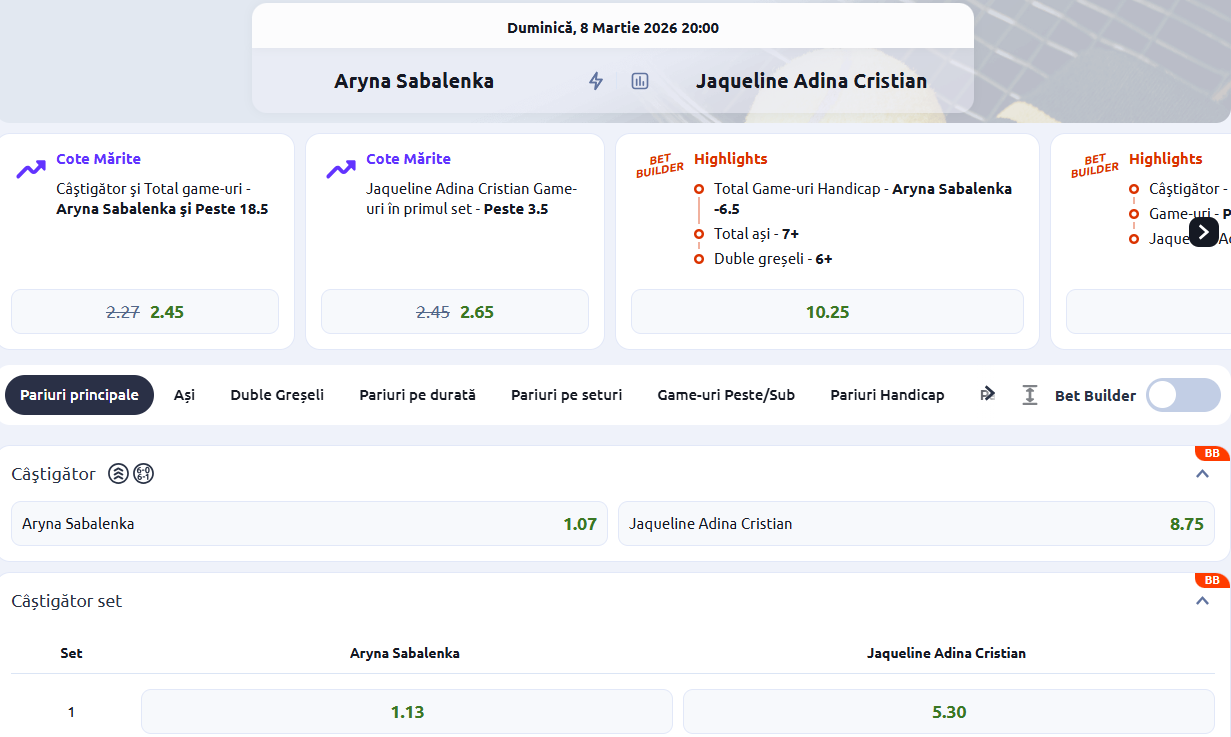The image size is (1231, 737).
Task: Click the next arrow on highlights carousel
Action: [x=1203, y=232]
